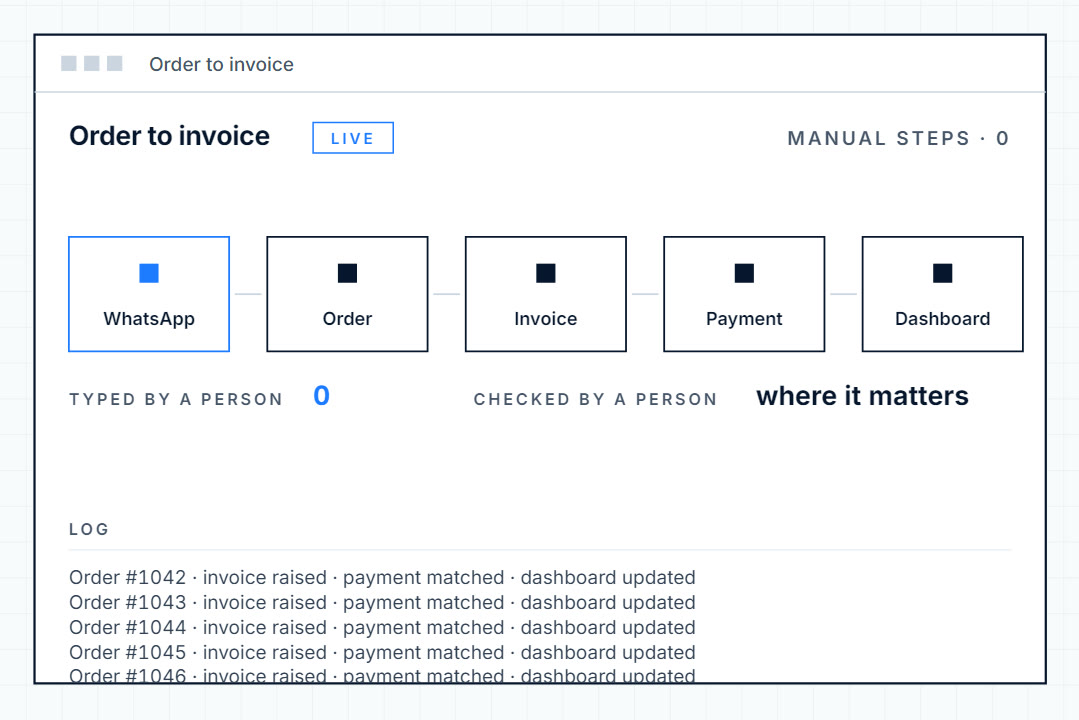Viewport: 1079px width, 720px height.
Task: Click the dark square icon in Payment card
Action: [744, 273]
